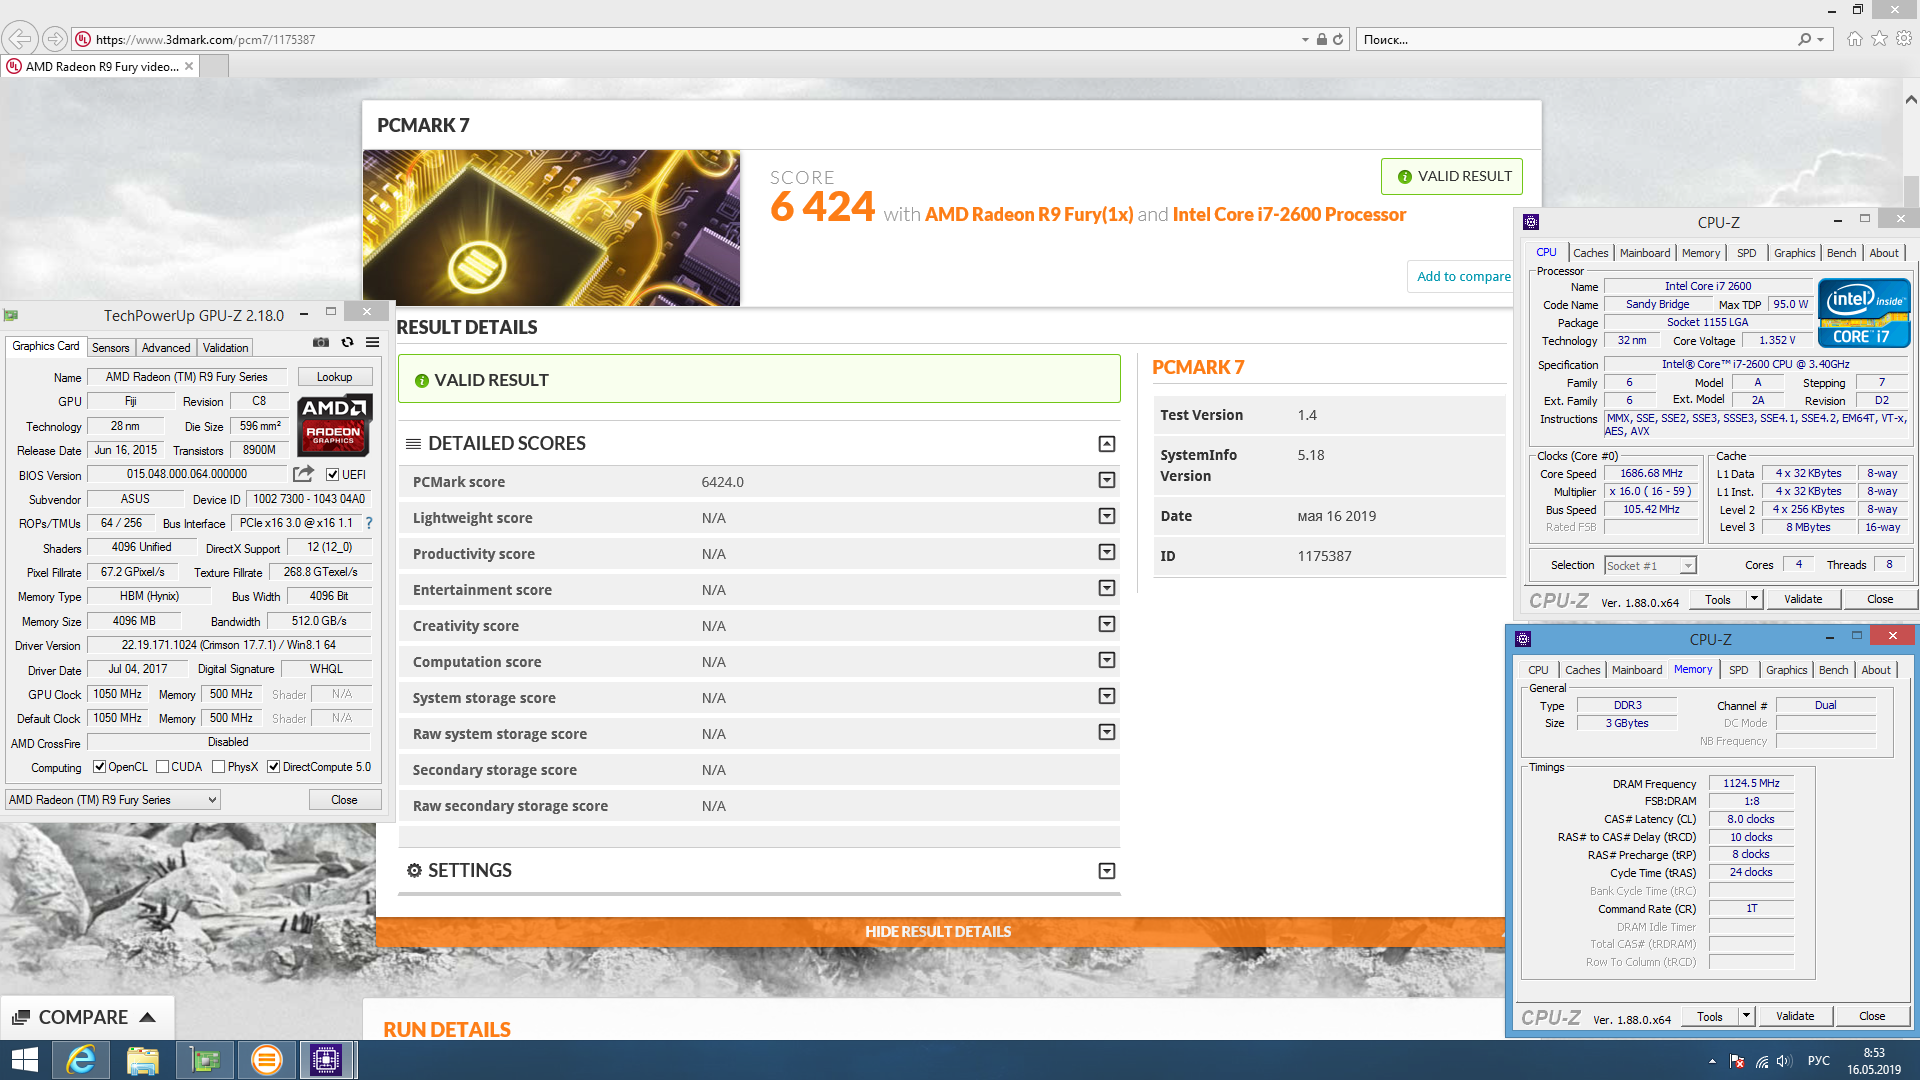1920x1080 pixels.
Task: Expand PCMark score row arrow
Action: click(x=1106, y=480)
